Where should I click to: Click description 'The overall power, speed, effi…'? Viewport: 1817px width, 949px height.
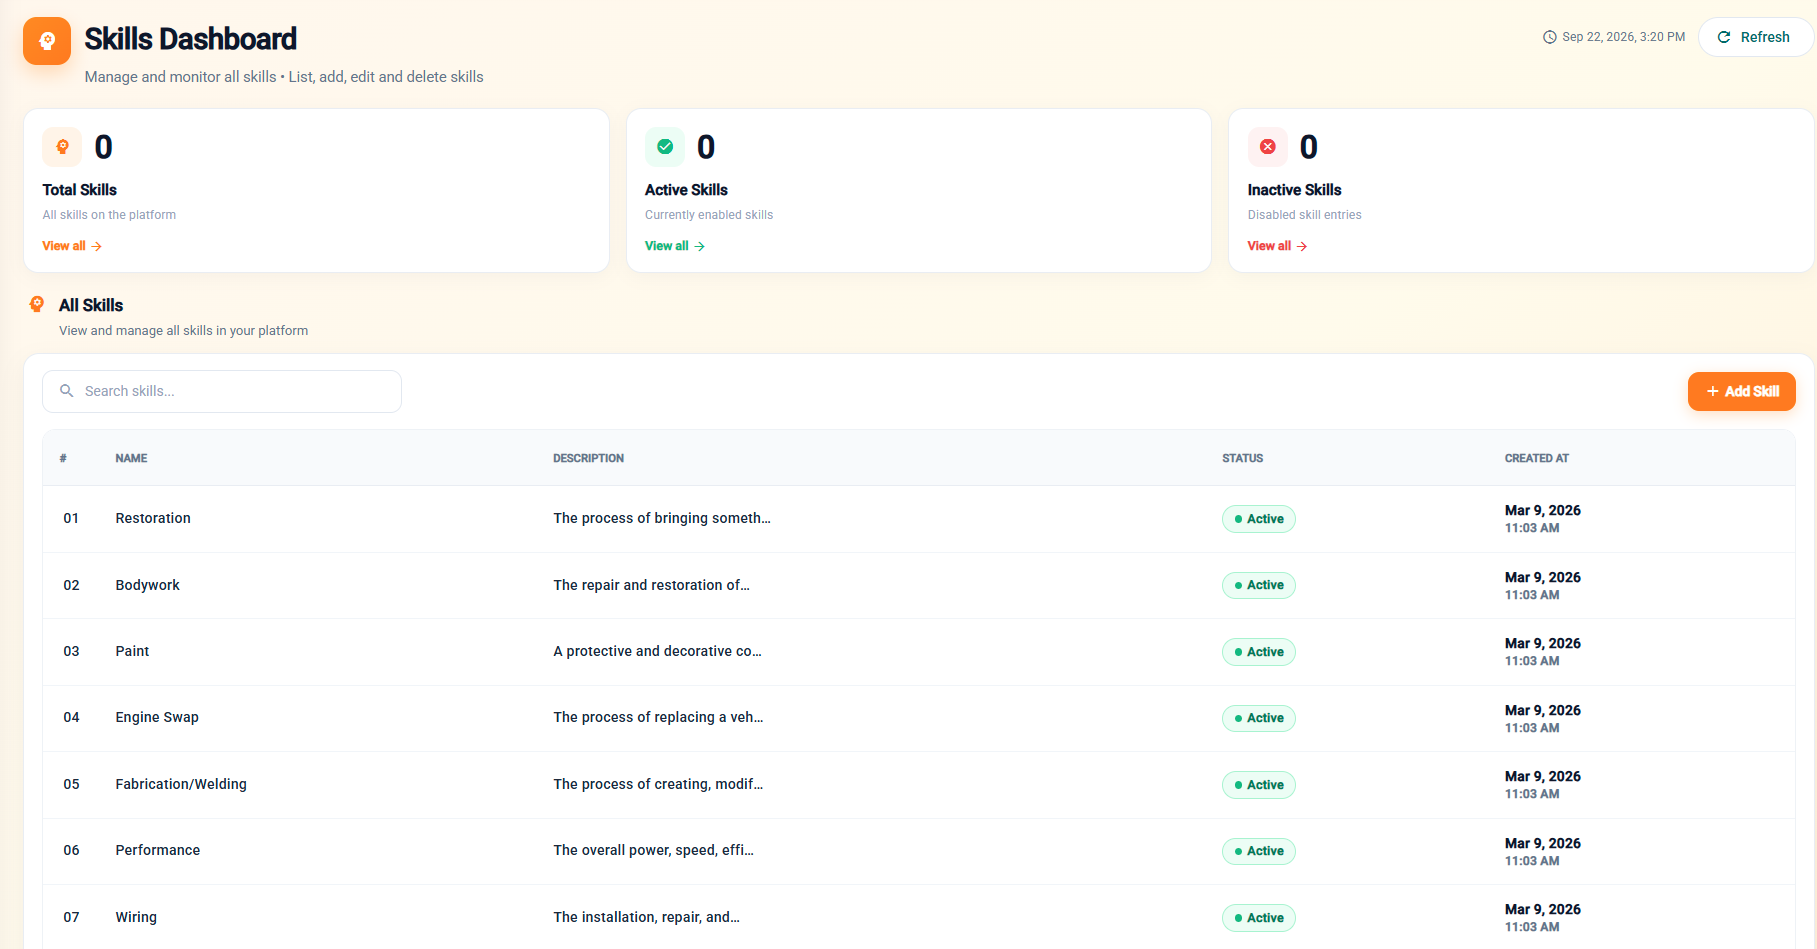click(x=653, y=850)
